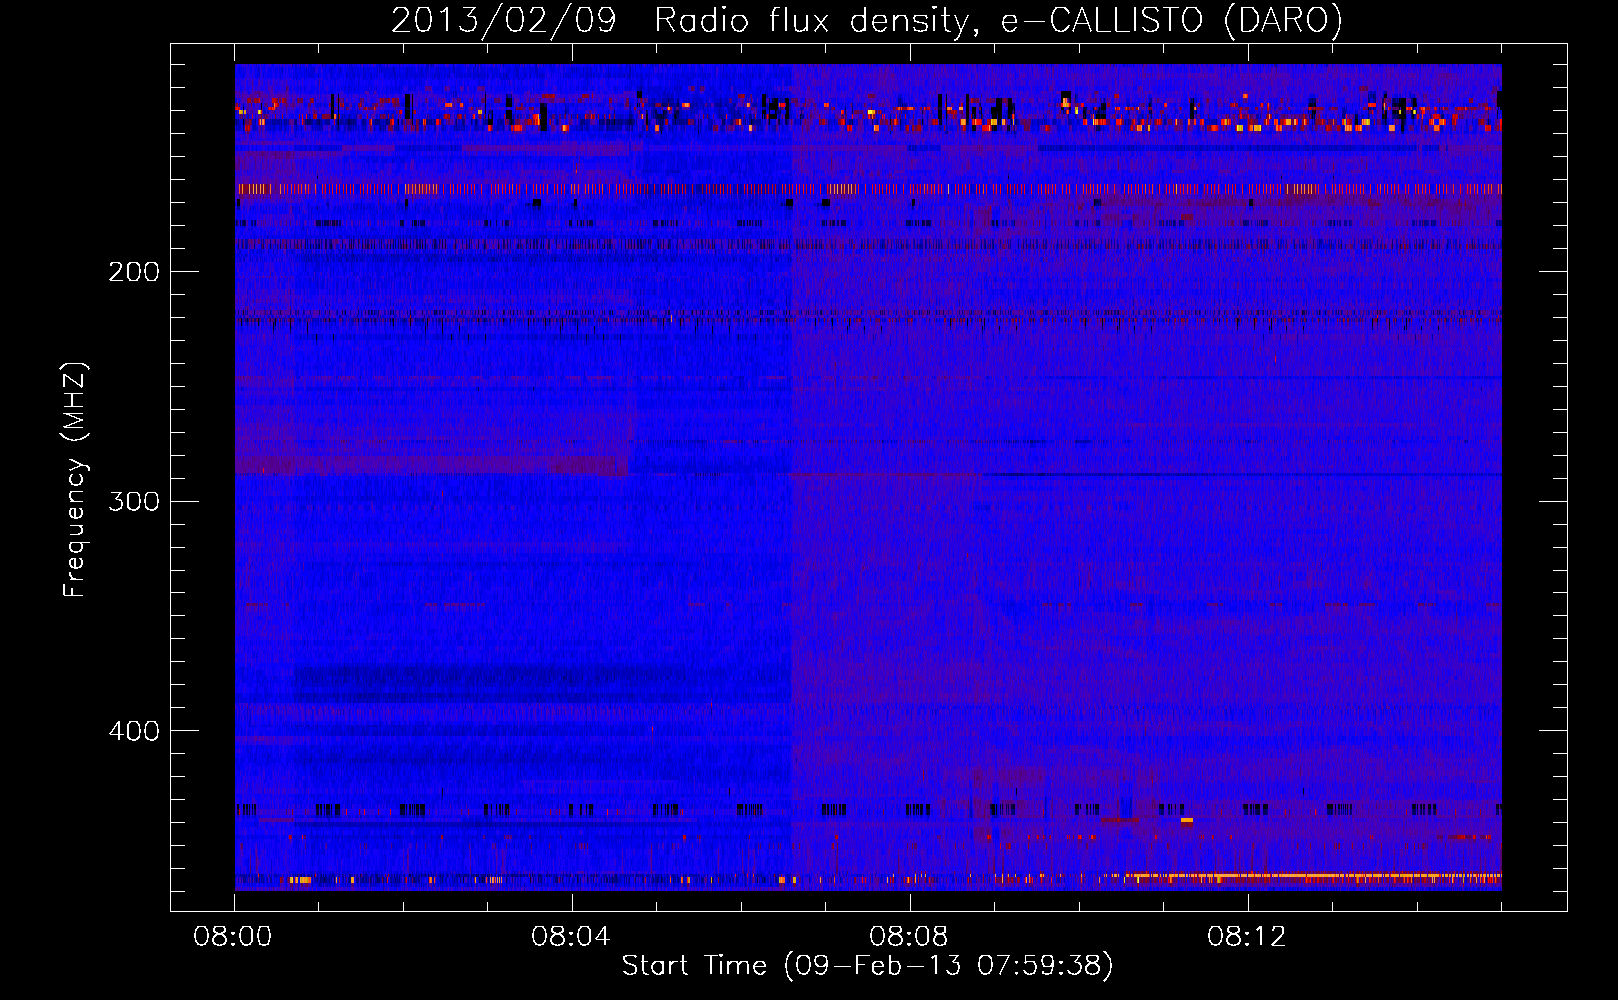Click the Frequency (MHZ) axis label
Viewport: 1618px width, 1000px height.
(75, 479)
